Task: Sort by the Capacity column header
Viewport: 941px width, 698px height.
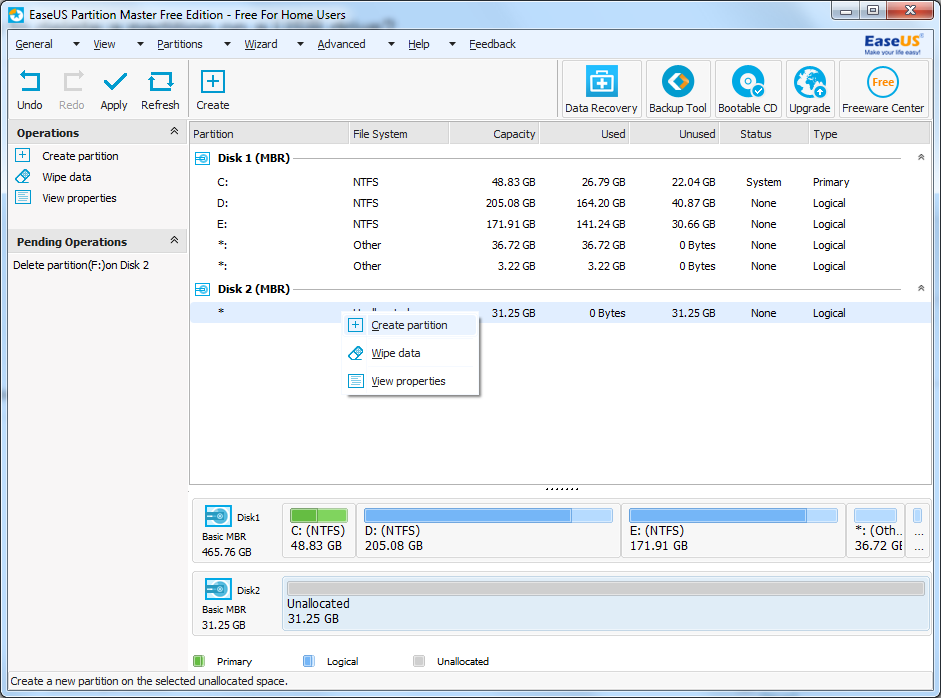Action: point(494,134)
